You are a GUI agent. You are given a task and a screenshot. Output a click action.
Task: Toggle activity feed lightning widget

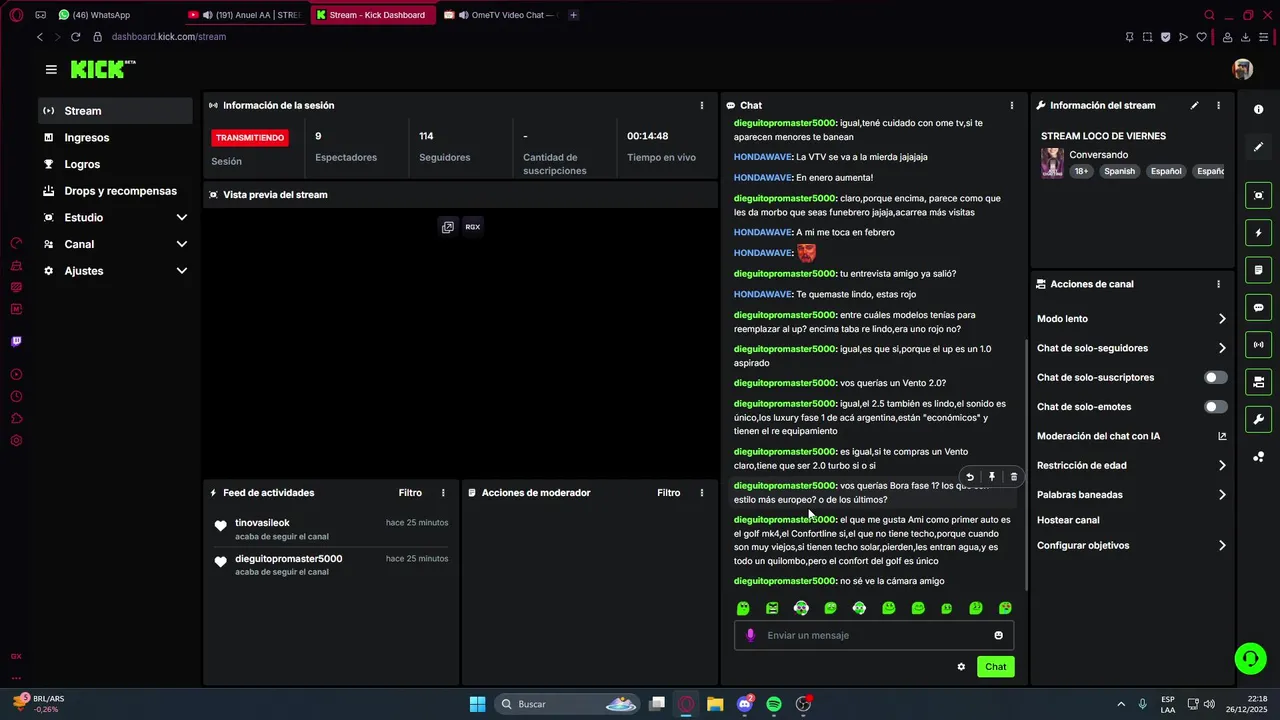[x=1259, y=233]
